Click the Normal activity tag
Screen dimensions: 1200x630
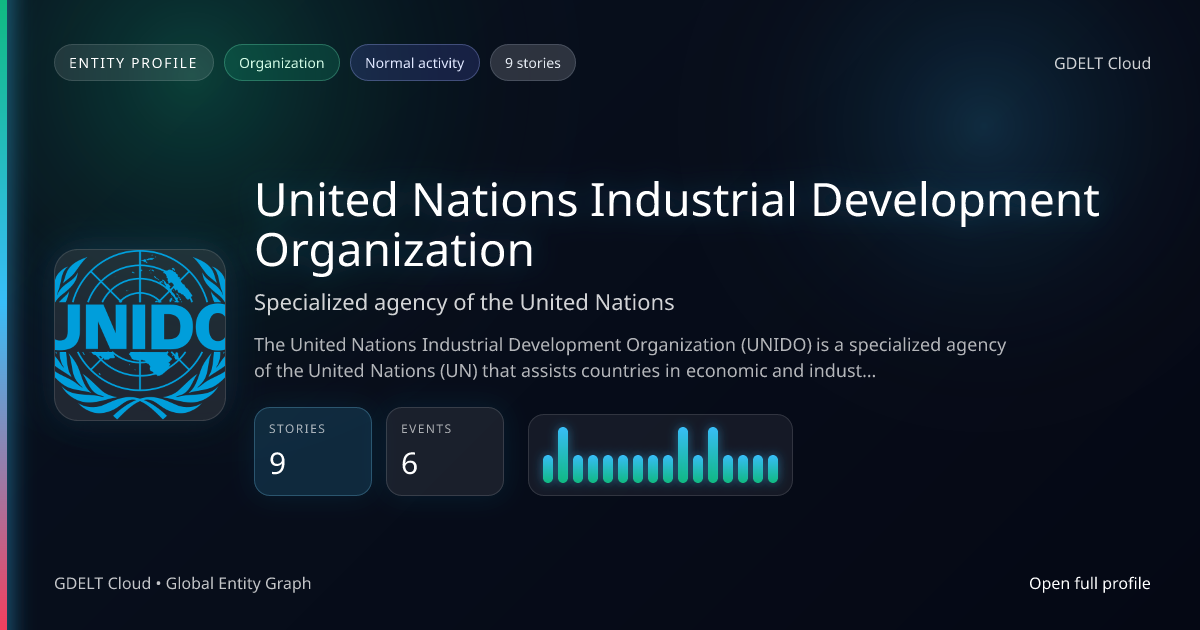tap(415, 63)
